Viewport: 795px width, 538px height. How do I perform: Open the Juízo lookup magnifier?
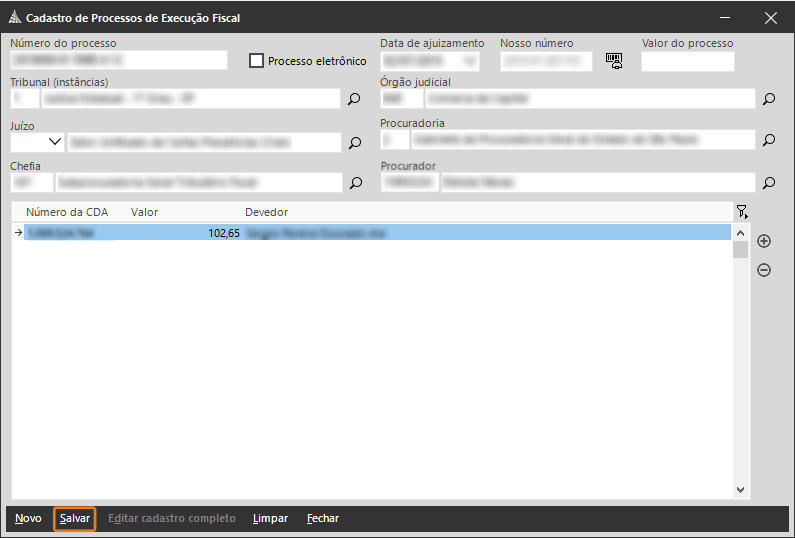tap(354, 143)
